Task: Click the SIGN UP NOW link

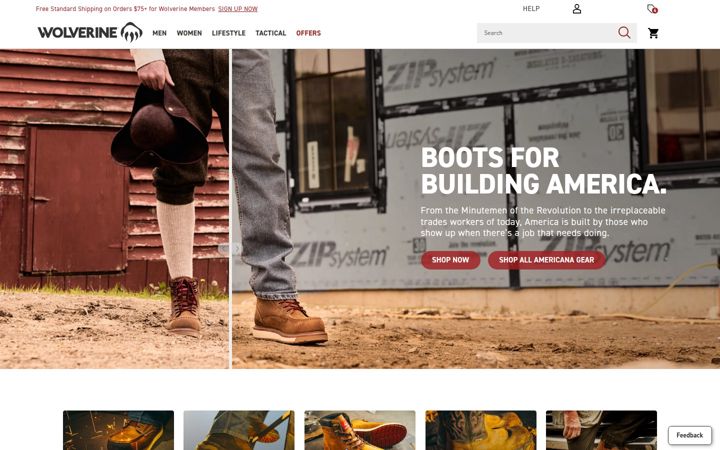Action: (x=238, y=9)
